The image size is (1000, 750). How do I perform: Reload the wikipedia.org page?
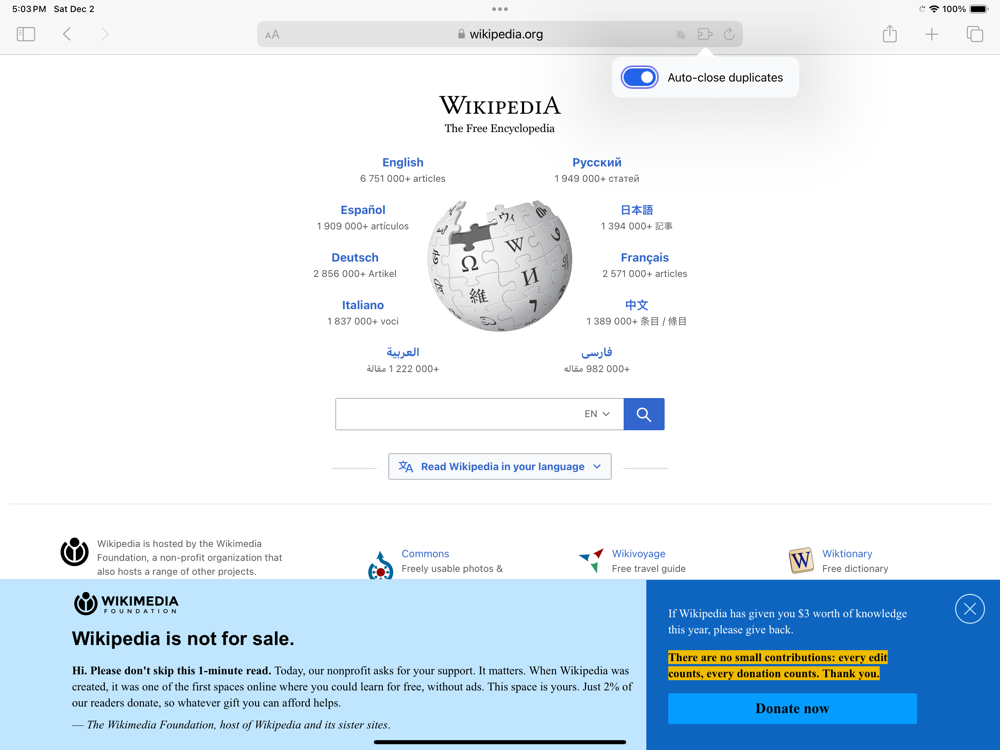pos(729,34)
